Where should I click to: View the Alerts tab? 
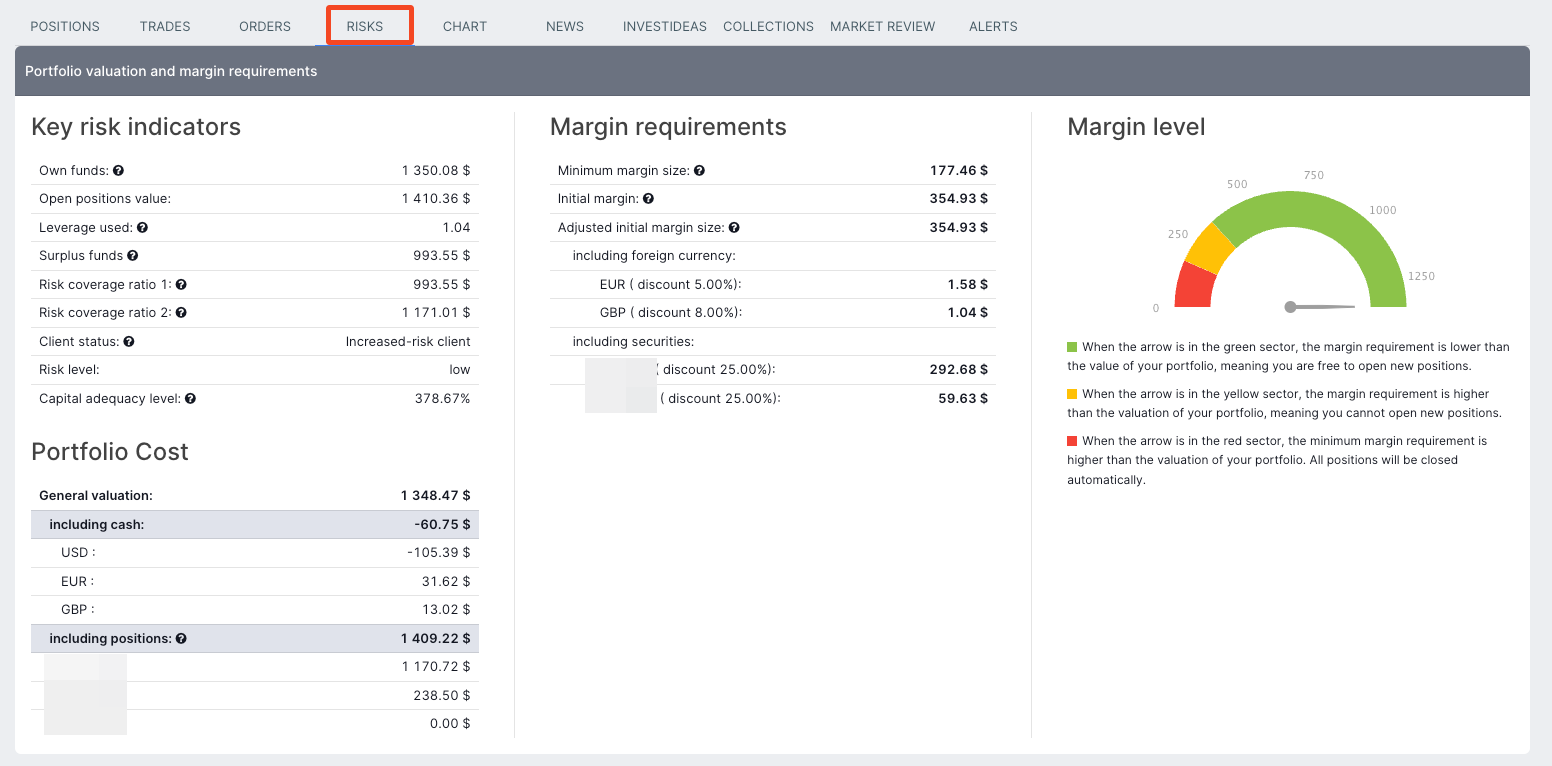point(993,26)
